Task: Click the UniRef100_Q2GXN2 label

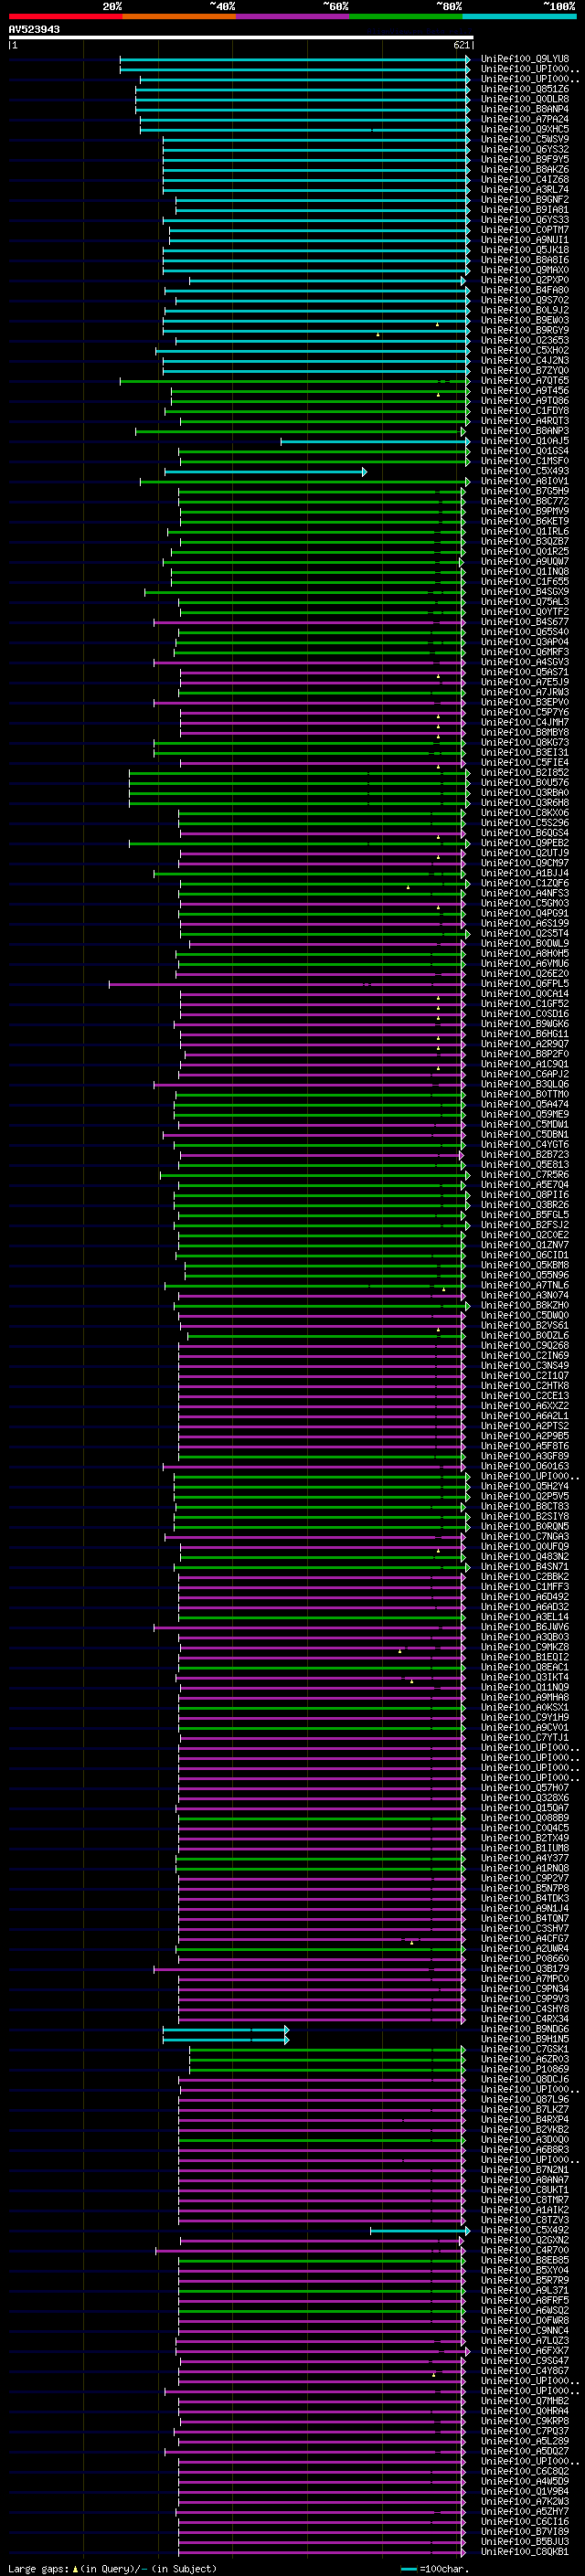Action: click(x=524, y=2240)
